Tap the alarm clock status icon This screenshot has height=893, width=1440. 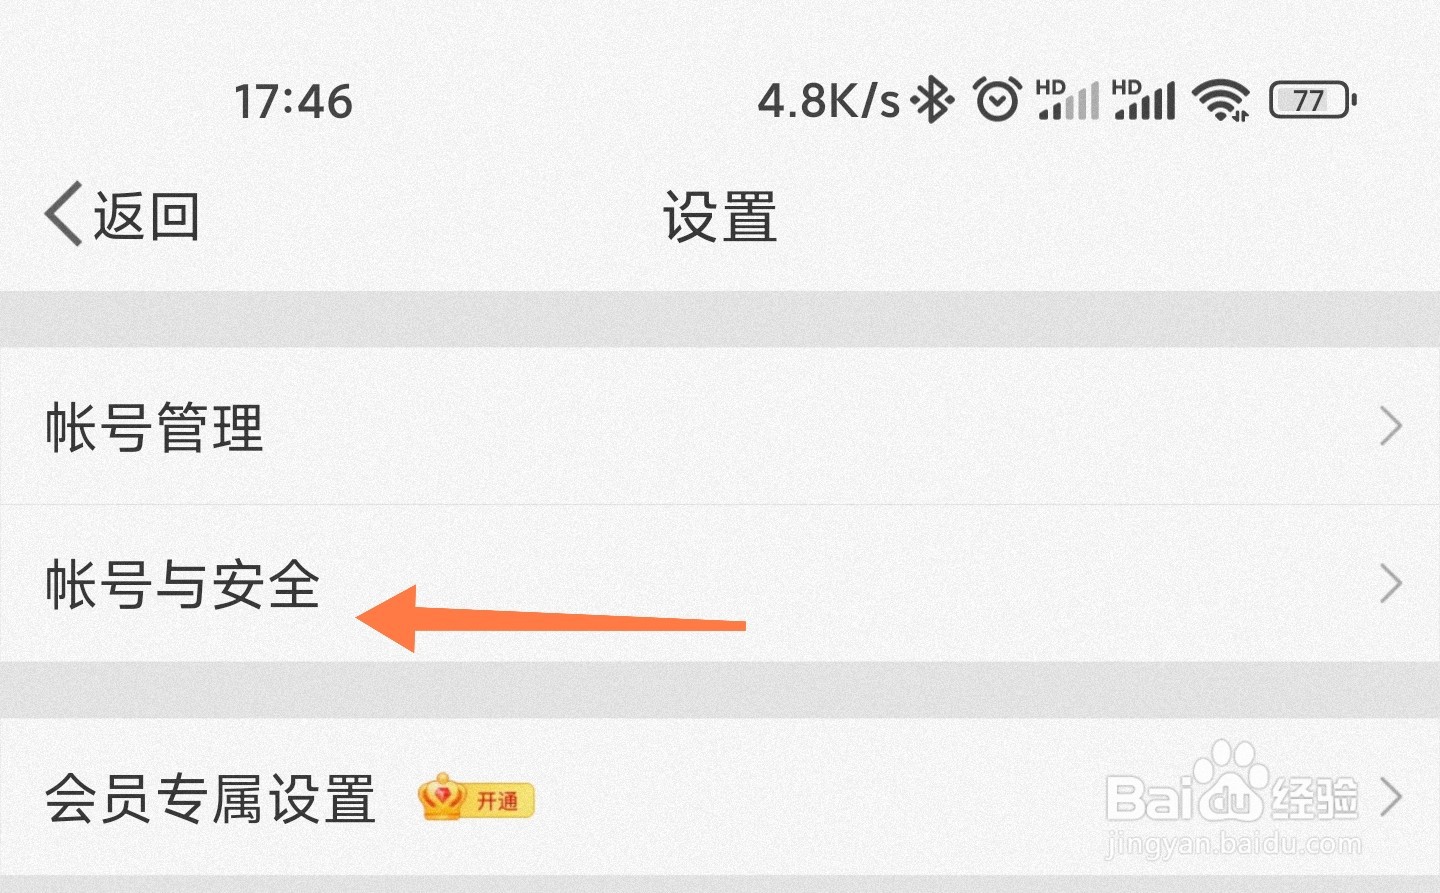(x=997, y=99)
